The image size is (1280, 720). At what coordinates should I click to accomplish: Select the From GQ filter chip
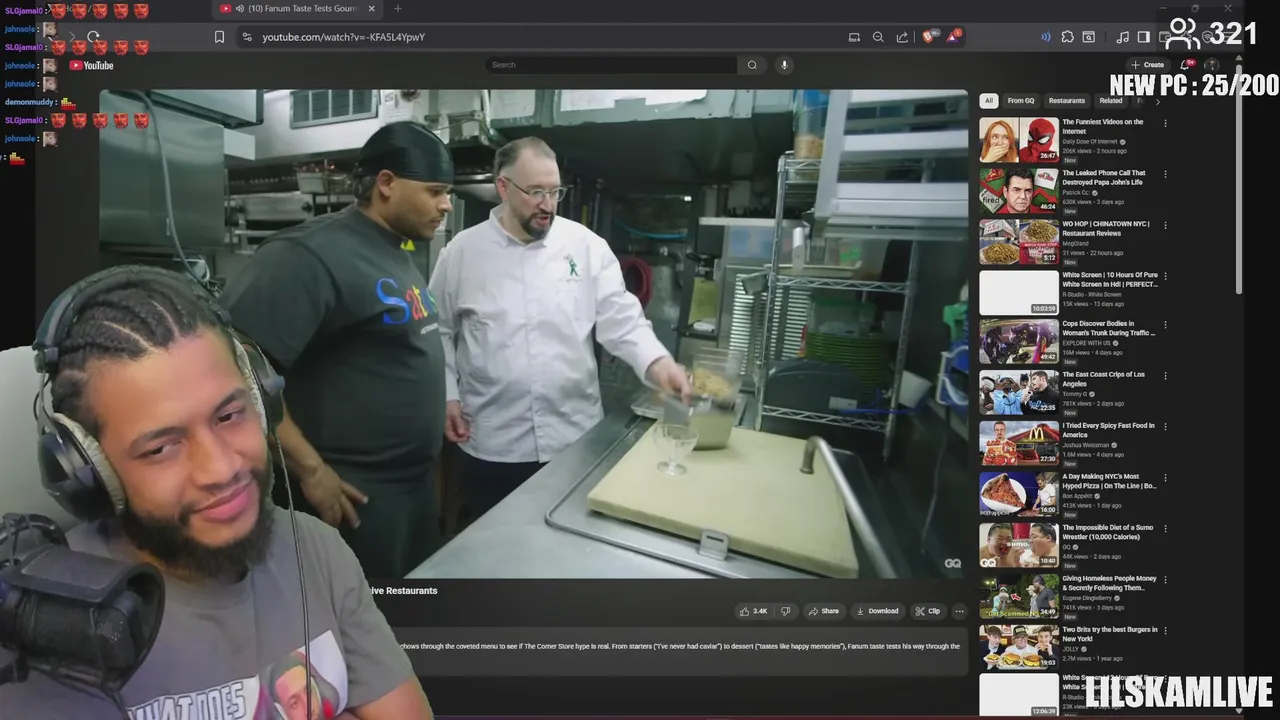(1021, 101)
